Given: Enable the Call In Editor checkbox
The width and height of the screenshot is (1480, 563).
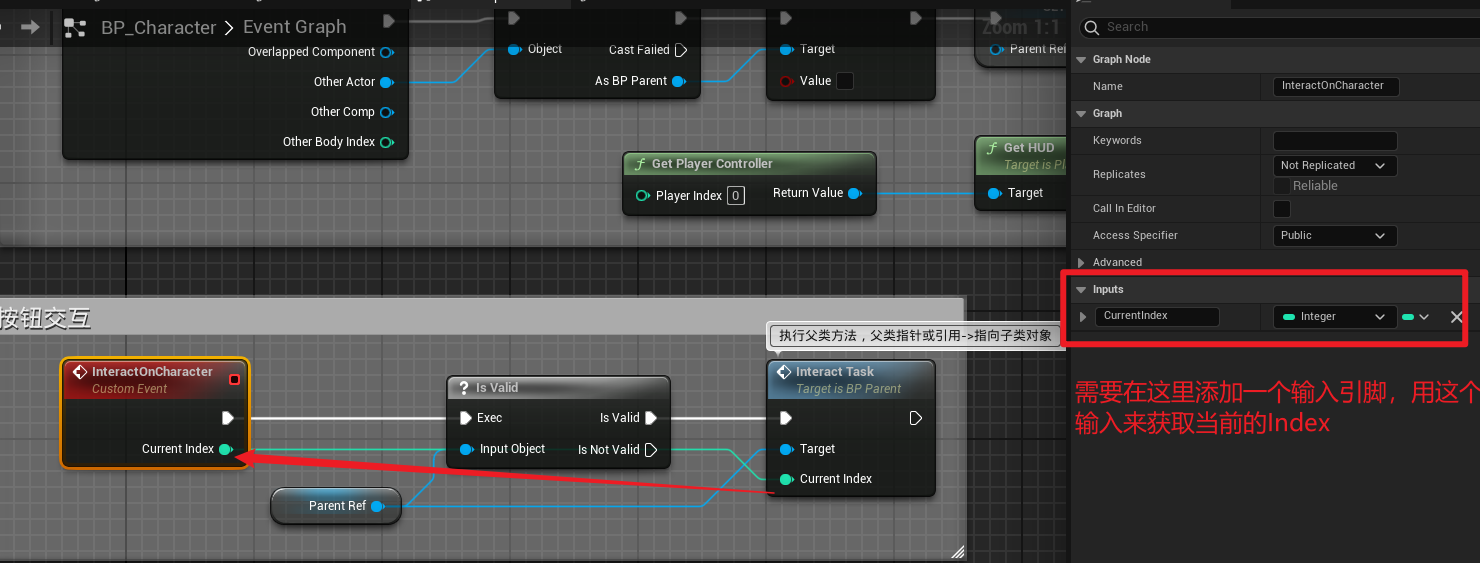Looking at the screenshot, I should pyautogui.click(x=1282, y=209).
